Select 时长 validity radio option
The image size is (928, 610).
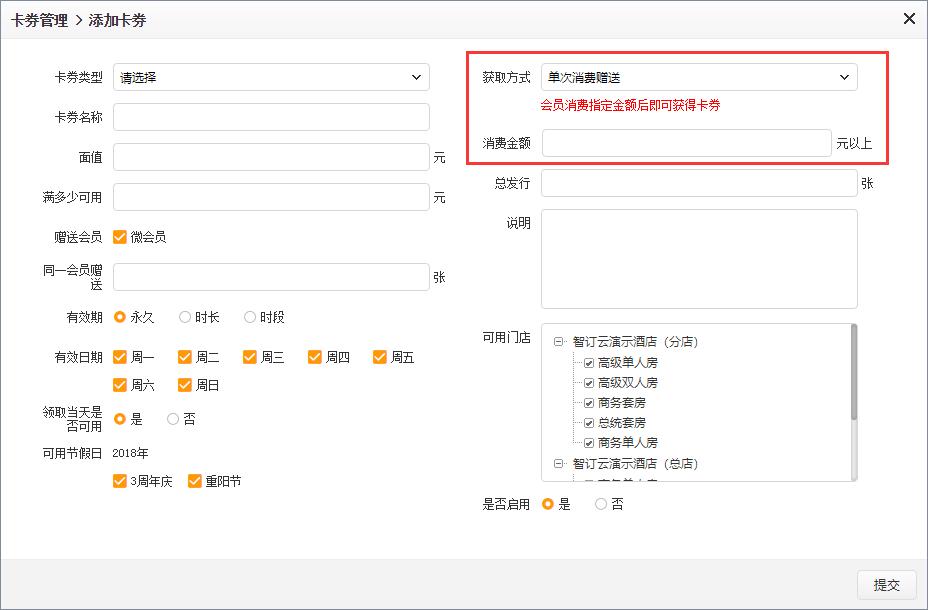pos(185,317)
